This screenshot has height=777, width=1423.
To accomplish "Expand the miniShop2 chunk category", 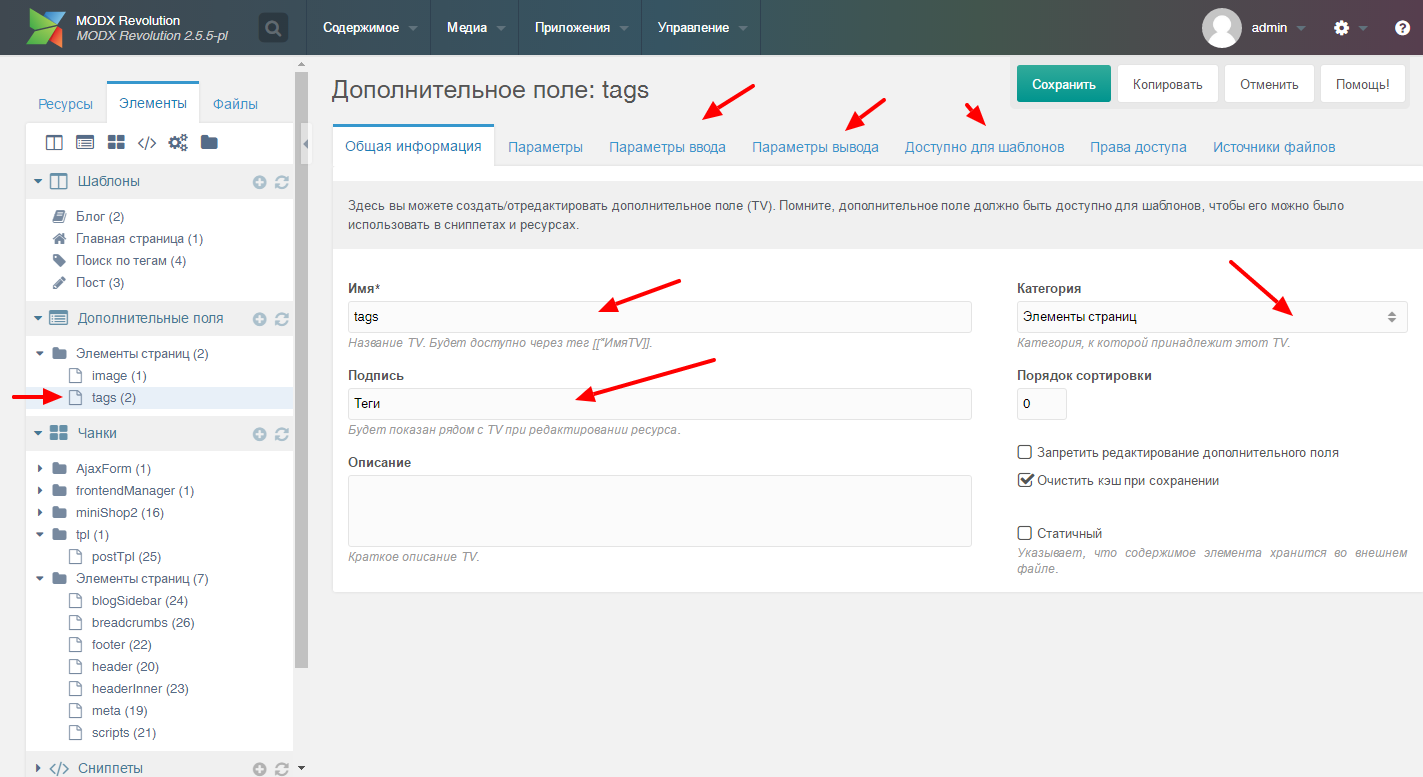I will pos(40,513).
